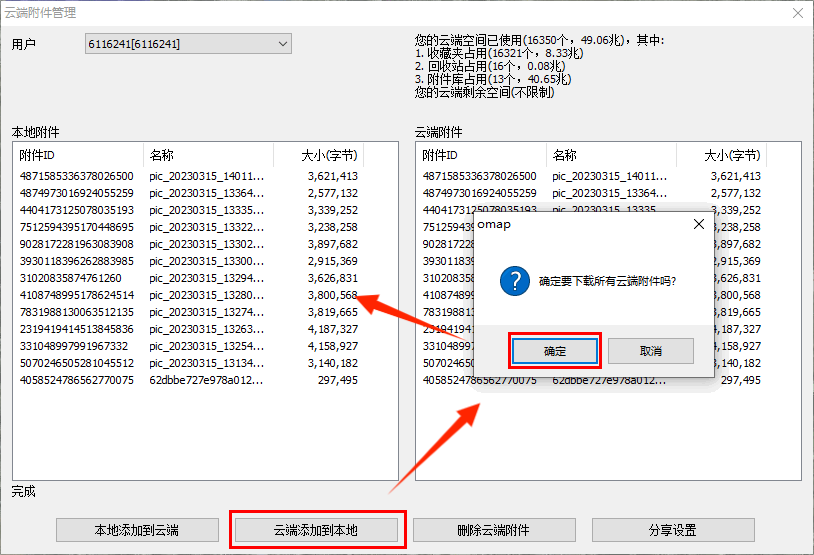The width and height of the screenshot is (814, 555).
Task: Sort cloud list by 名称 column header
Action: coord(612,155)
